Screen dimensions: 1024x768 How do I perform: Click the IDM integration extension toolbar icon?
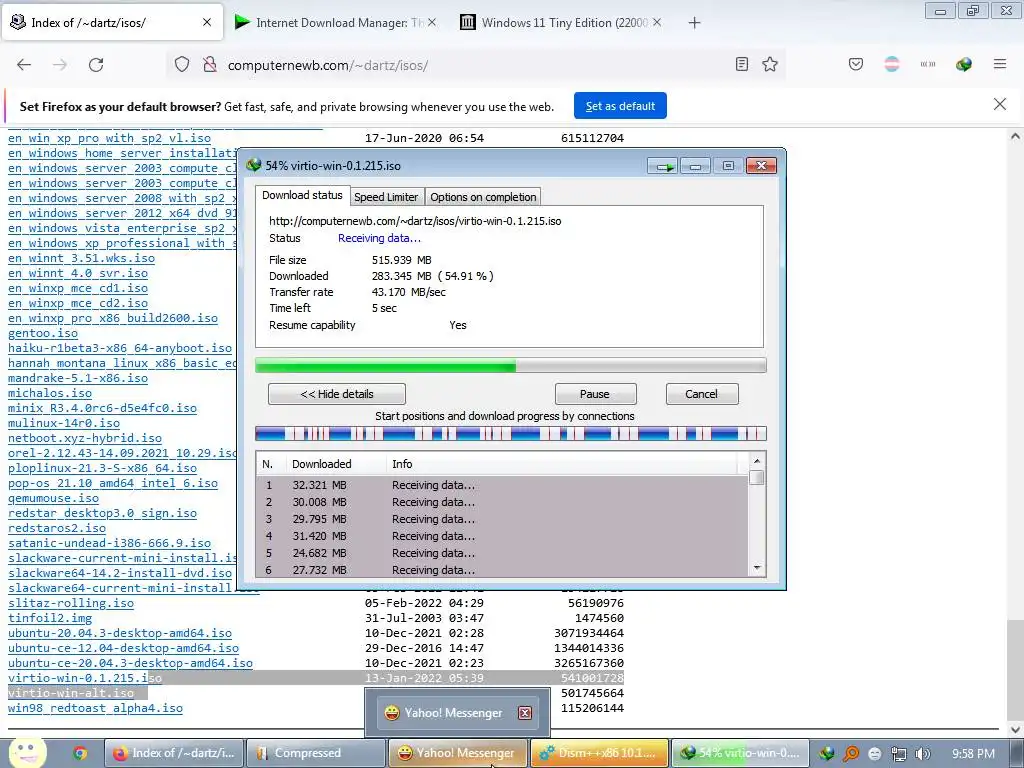963,64
